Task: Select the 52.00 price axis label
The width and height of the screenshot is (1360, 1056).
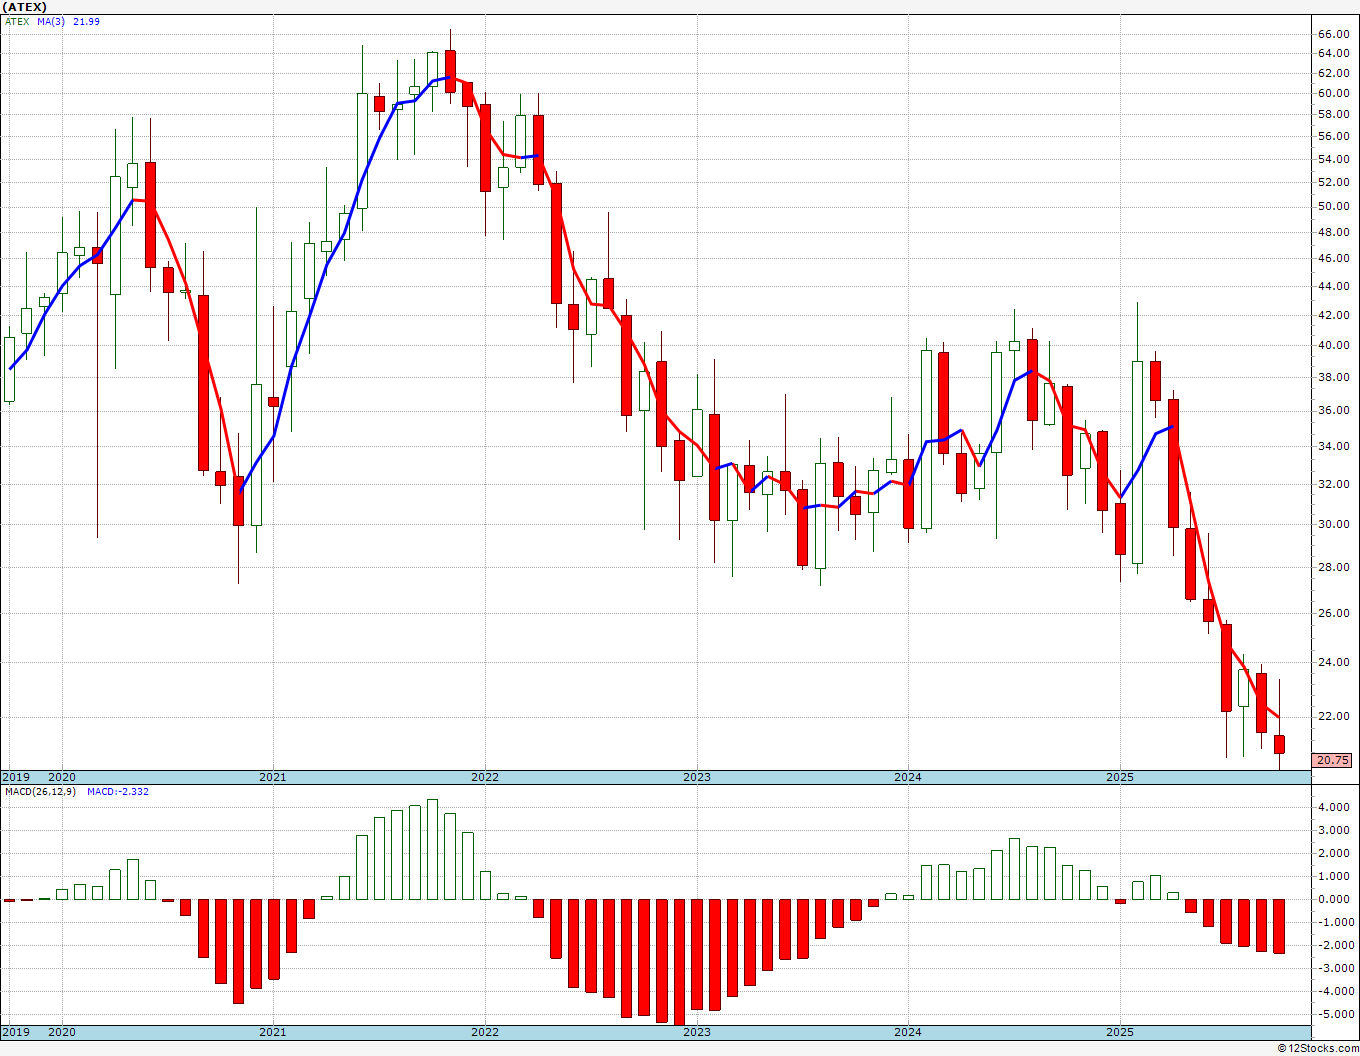Action: pos(1333,182)
